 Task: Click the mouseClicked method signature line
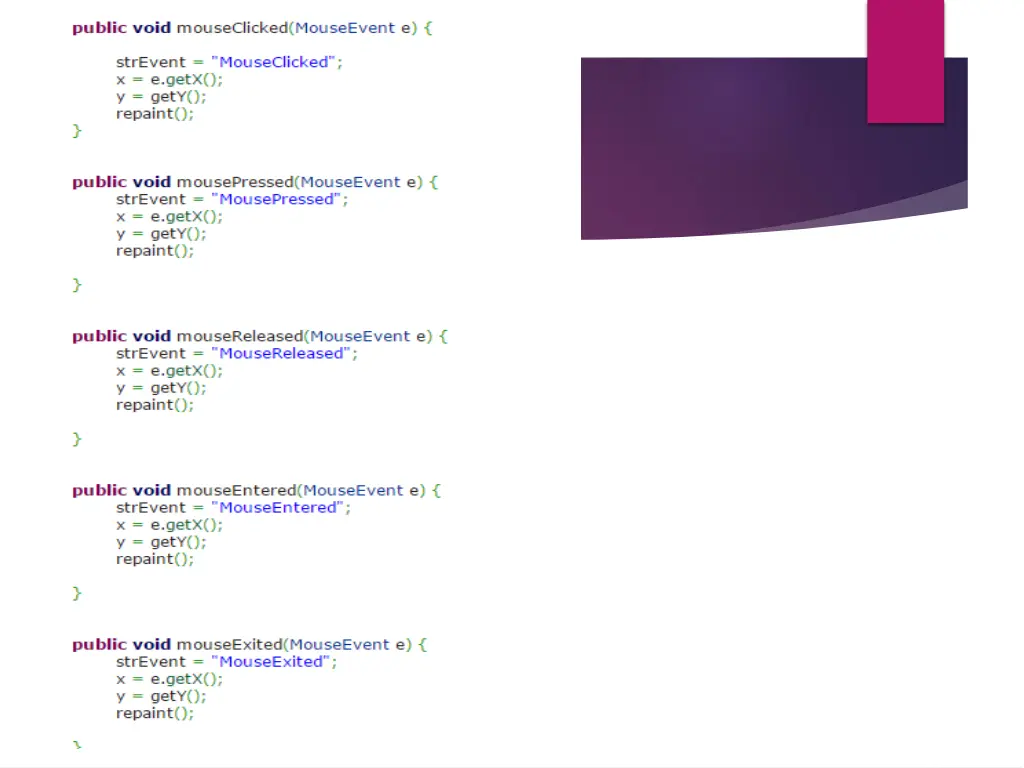point(252,28)
